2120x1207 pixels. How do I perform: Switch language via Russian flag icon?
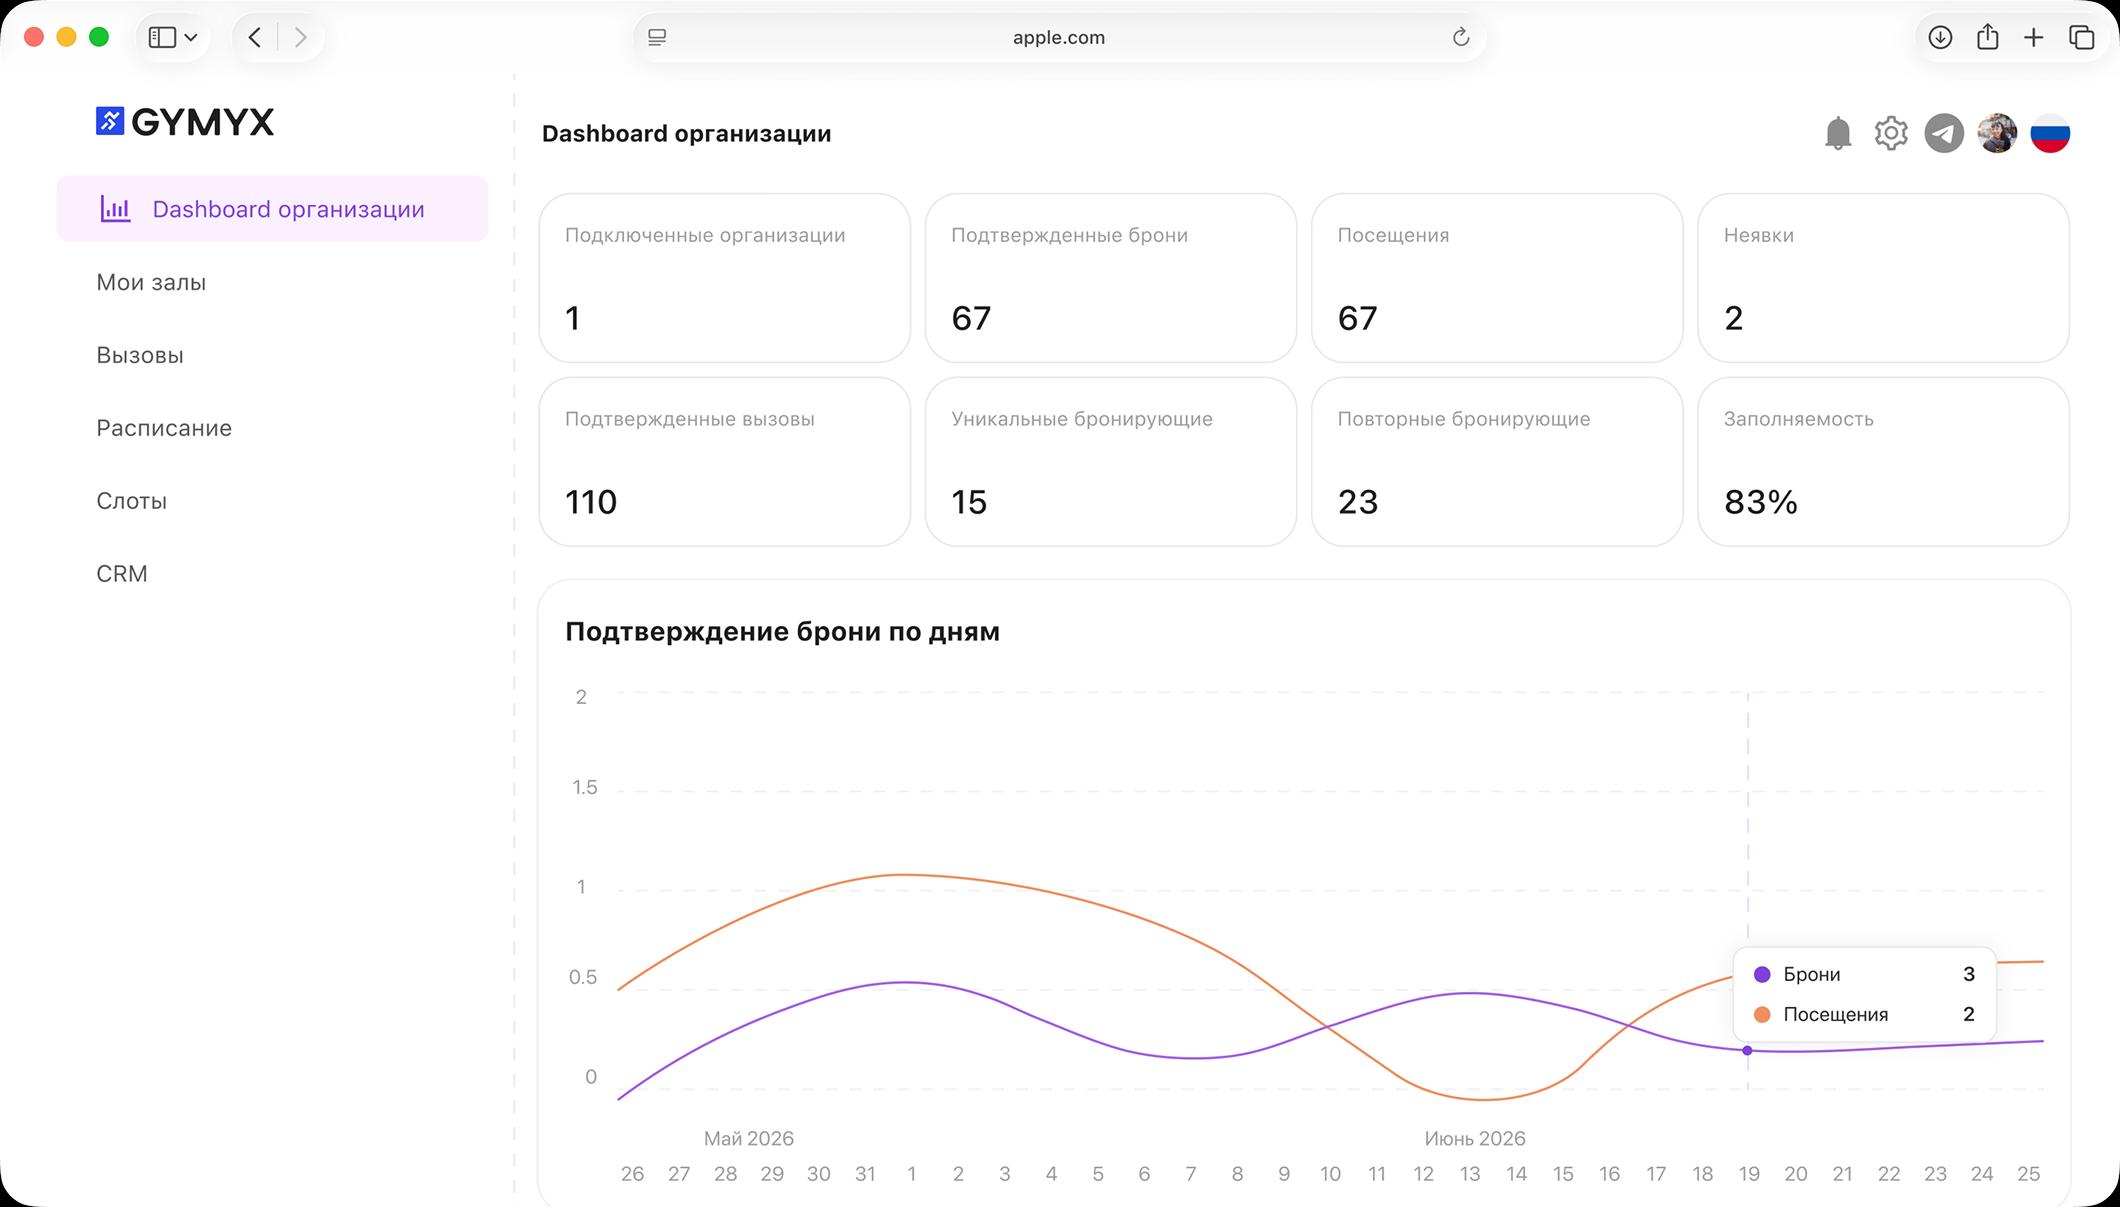click(2050, 133)
